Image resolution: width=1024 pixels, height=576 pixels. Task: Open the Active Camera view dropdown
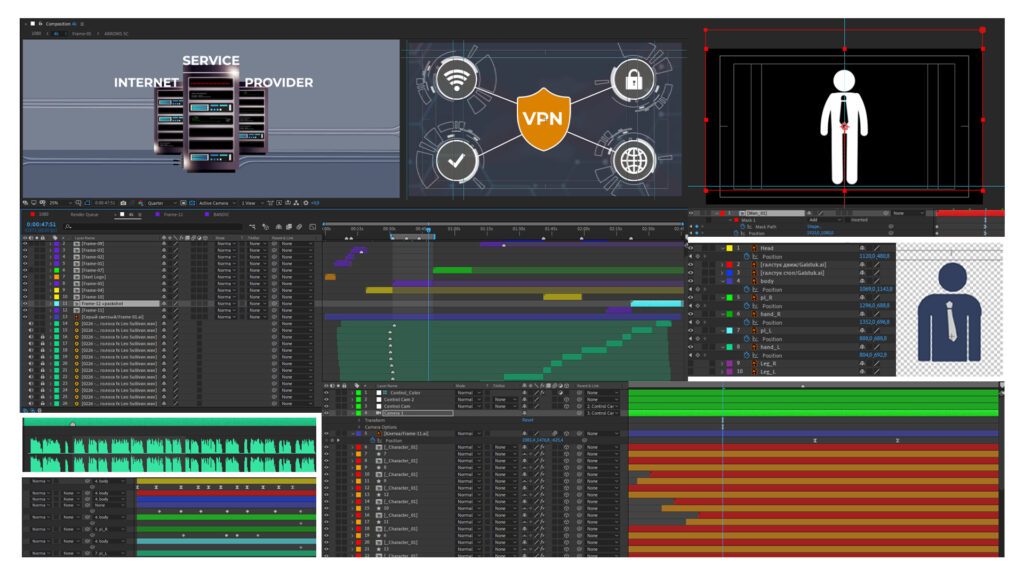tap(217, 203)
